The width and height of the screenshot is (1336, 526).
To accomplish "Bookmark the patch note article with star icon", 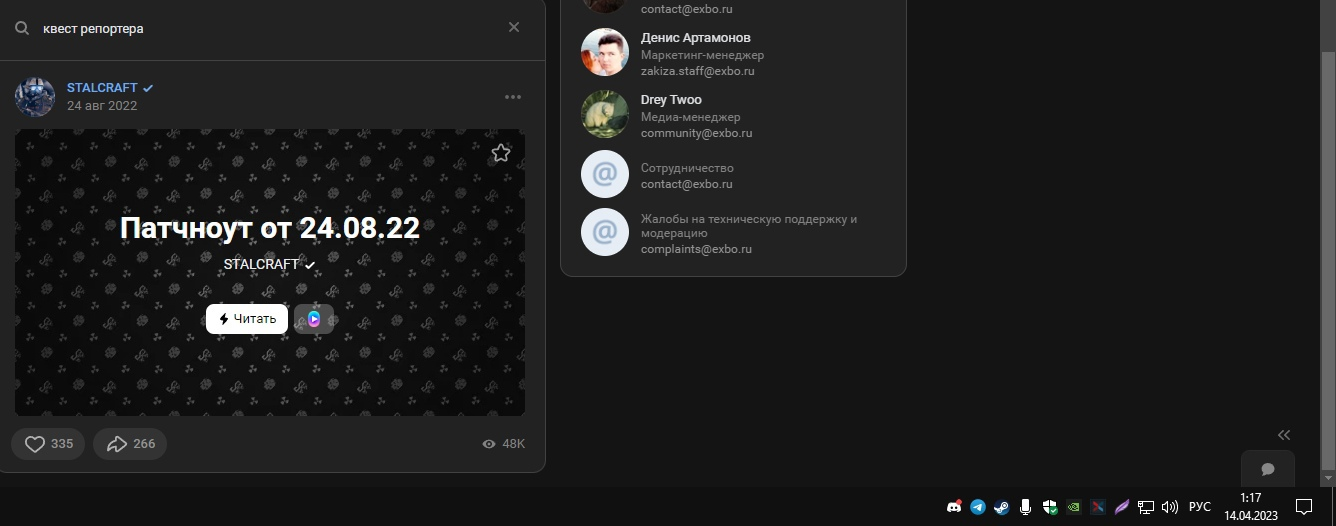I will (501, 153).
